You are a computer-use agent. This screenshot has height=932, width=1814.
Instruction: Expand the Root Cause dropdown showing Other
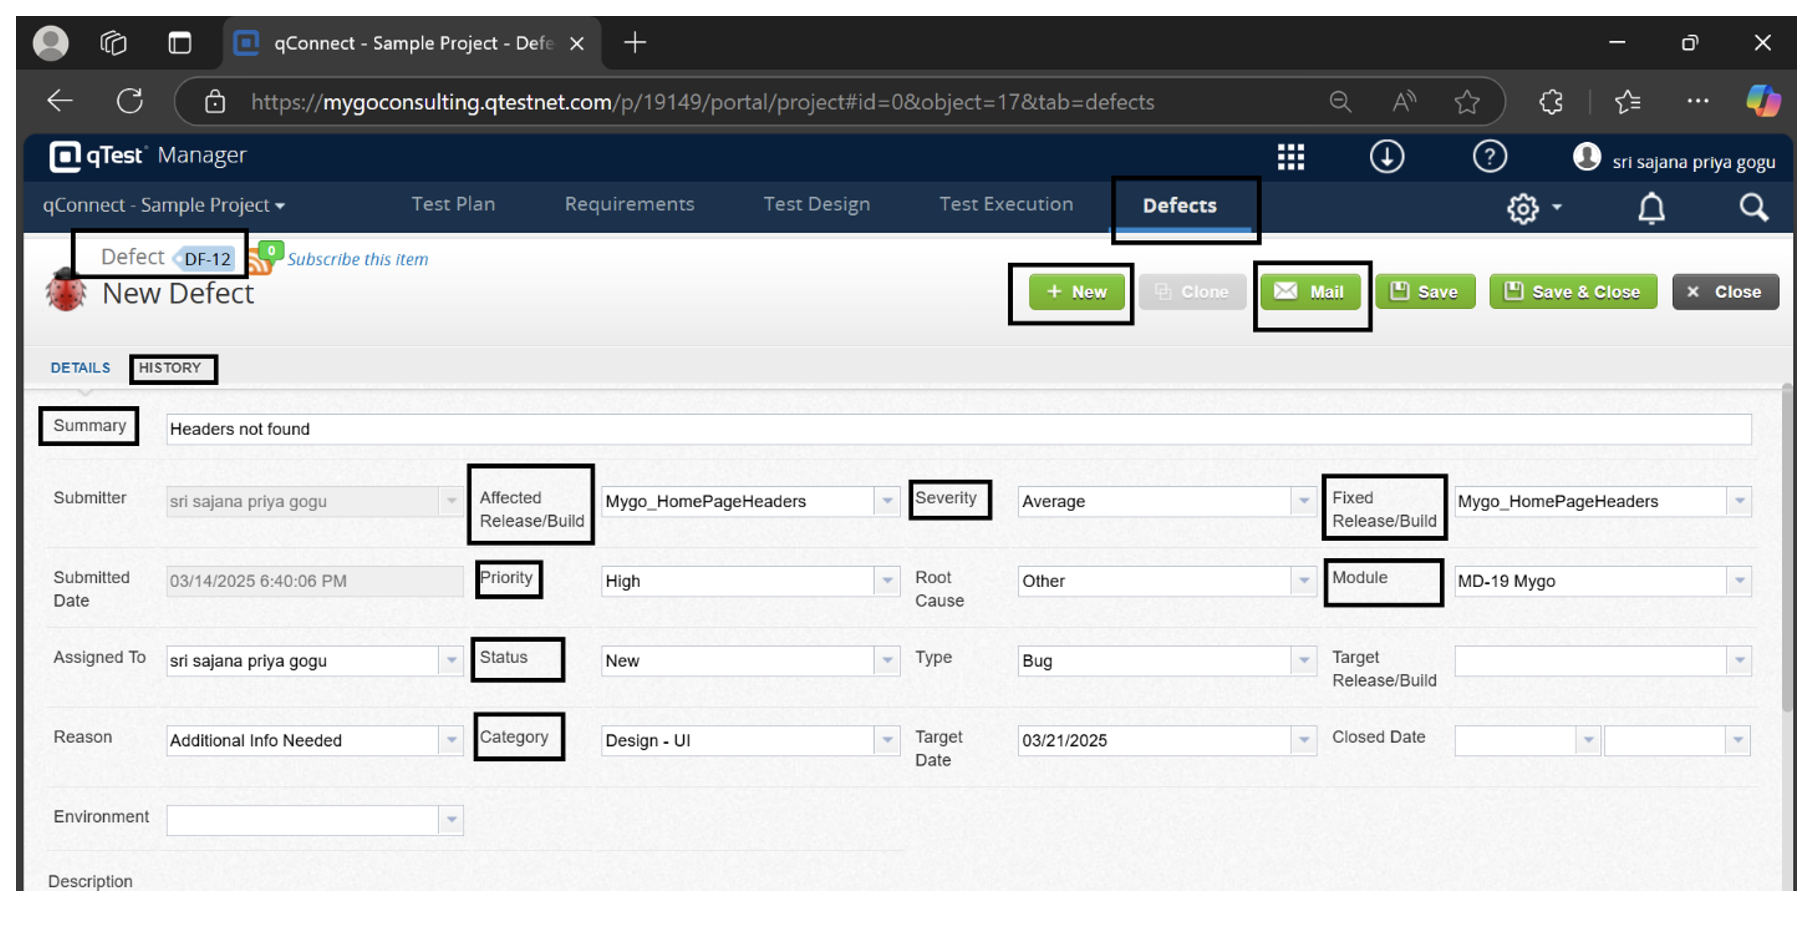[x=1302, y=580]
